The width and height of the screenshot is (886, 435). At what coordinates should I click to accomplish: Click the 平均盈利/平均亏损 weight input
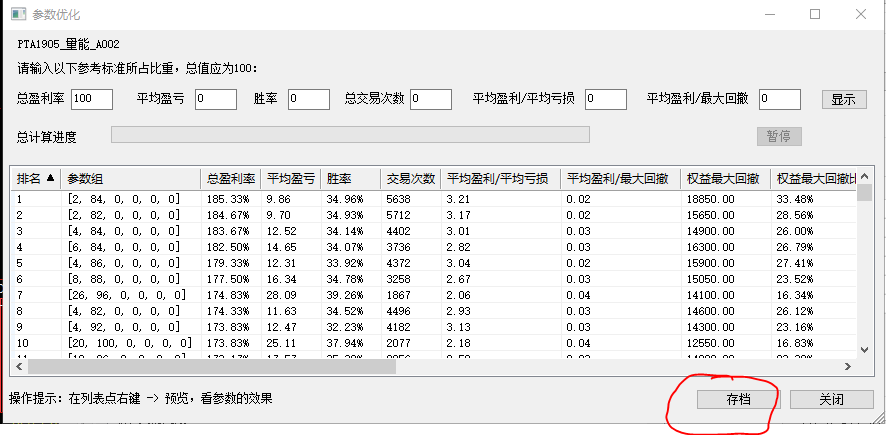point(605,99)
